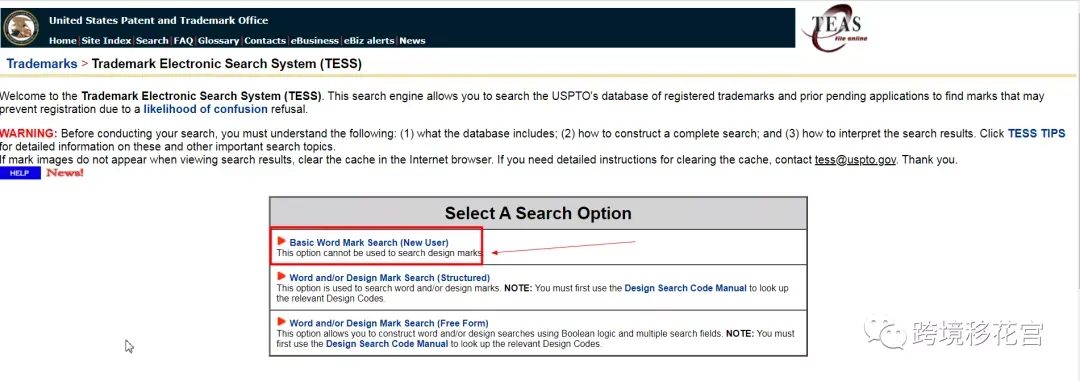This screenshot has width=1080, height=381.
Task: Open Word and/or Design Mark Search (Structured)
Action: click(389, 278)
